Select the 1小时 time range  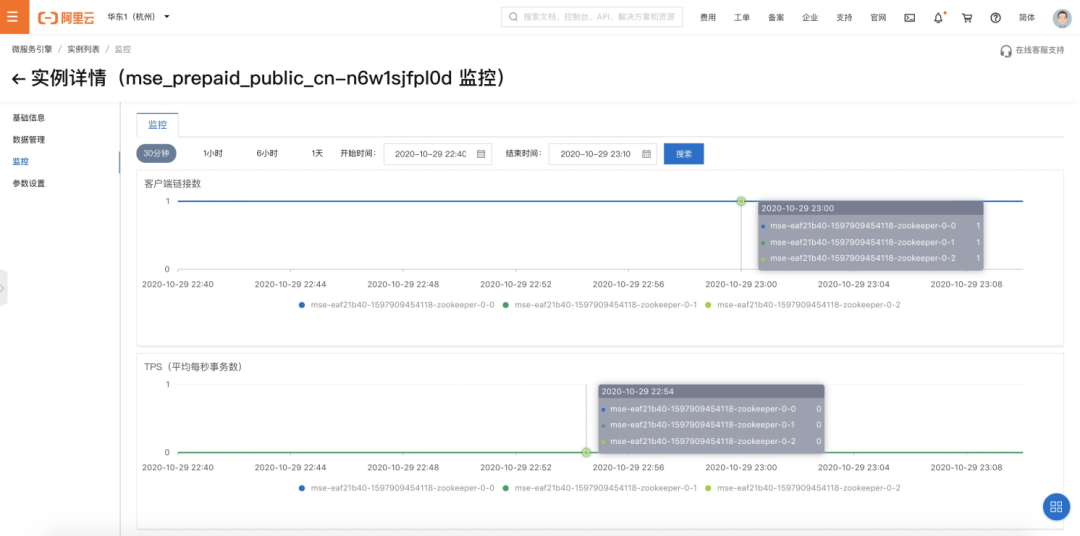213,154
